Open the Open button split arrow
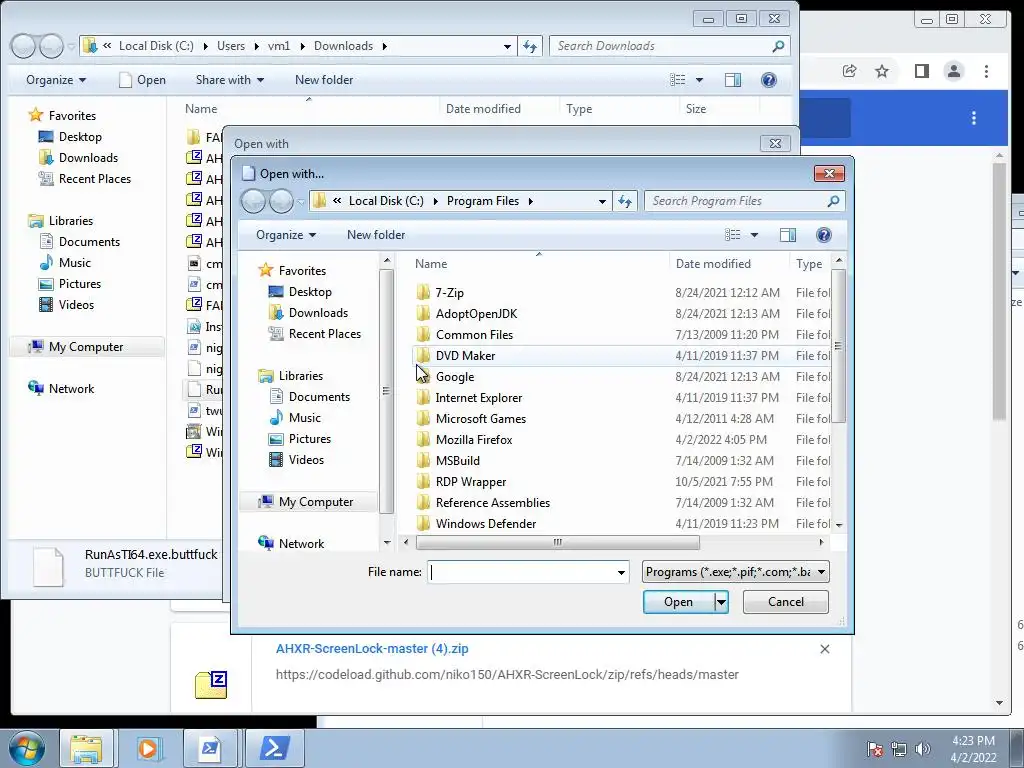Image resolution: width=1024 pixels, height=768 pixels. coord(721,602)
